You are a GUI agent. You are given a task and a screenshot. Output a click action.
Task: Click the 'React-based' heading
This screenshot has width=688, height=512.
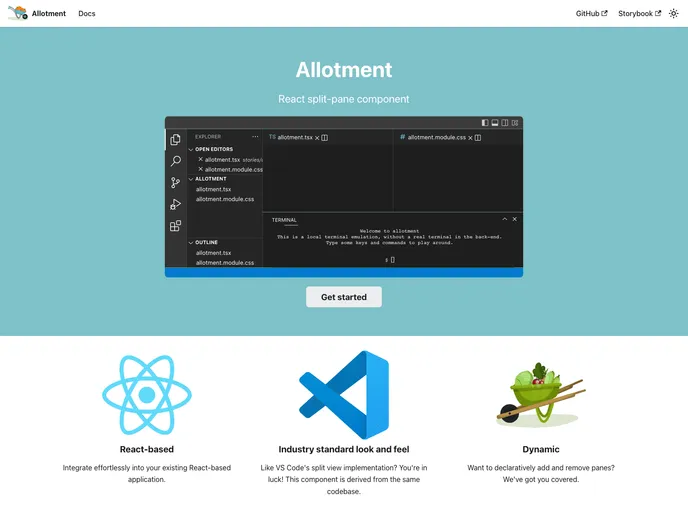[x=147, y=449]
